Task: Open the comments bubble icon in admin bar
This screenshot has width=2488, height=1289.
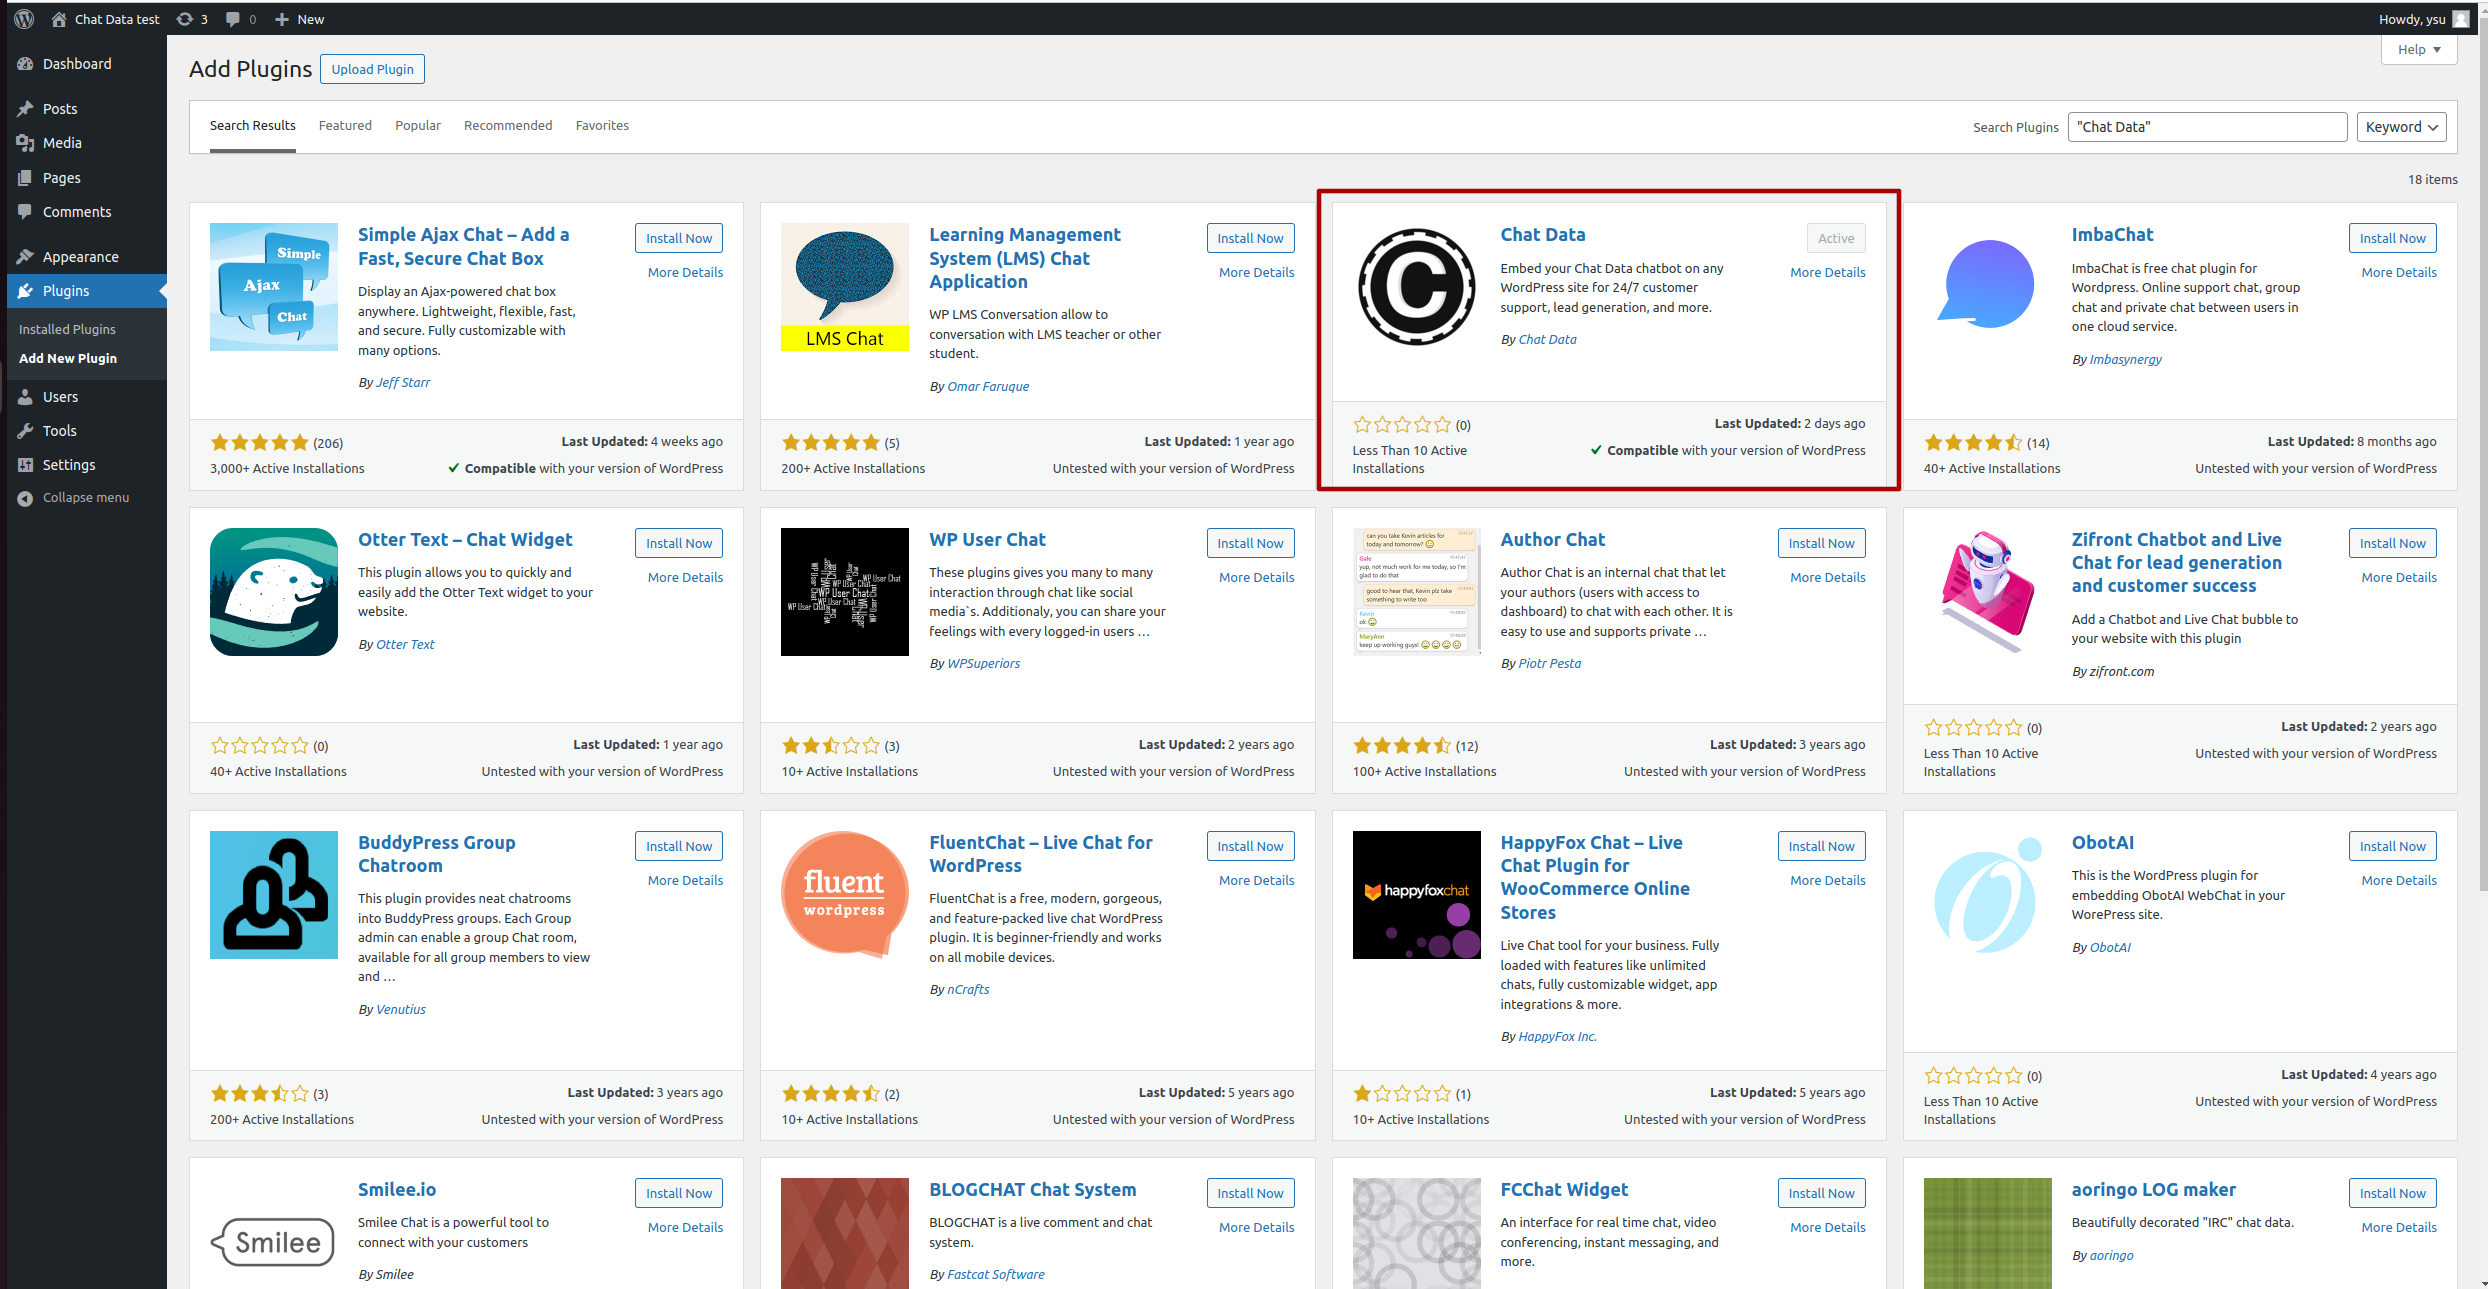Action: [233, 19]
